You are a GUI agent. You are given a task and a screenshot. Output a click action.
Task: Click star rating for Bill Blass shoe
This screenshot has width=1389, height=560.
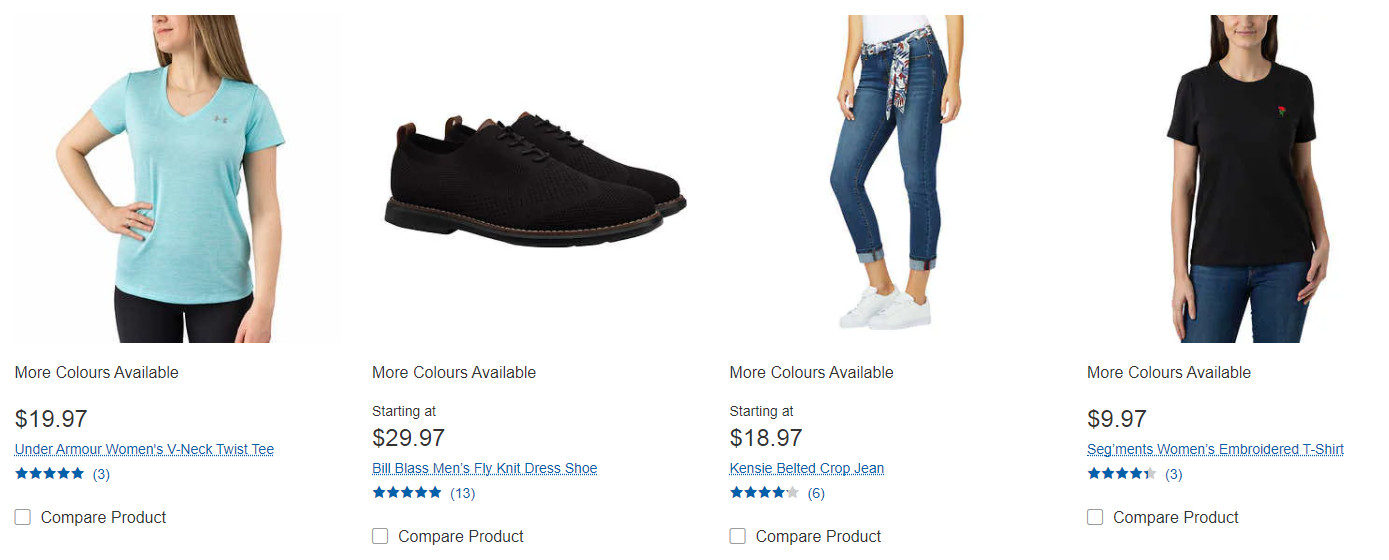click(407, 493)
